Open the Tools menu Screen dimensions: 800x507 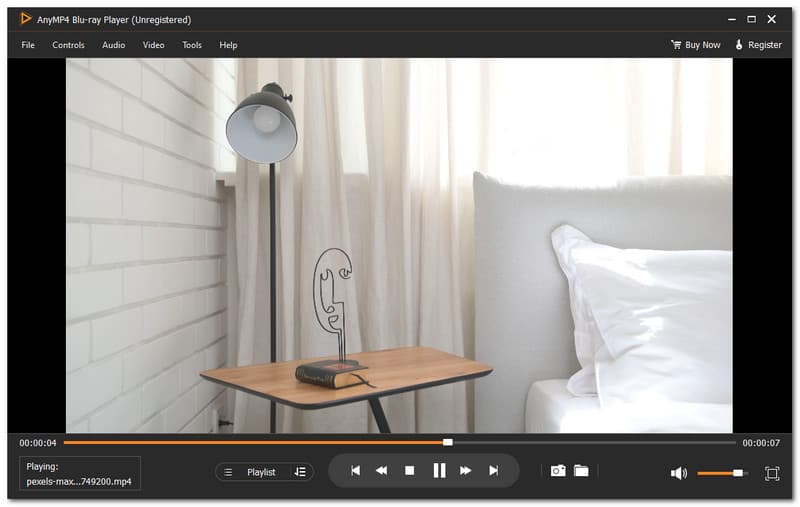tap(192, 45)
